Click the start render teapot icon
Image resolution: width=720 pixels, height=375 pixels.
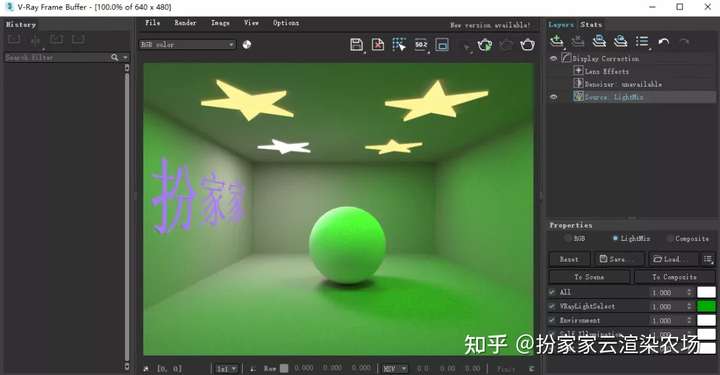click(527, 45)
